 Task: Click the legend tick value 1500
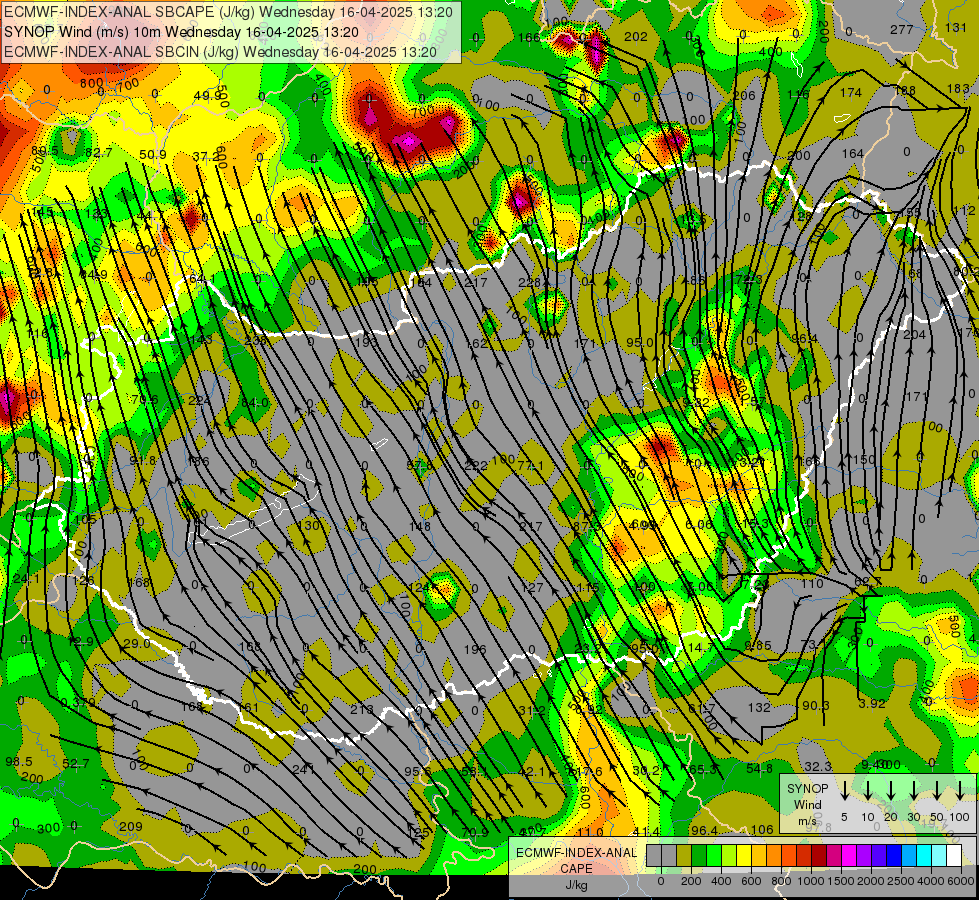pyautogui.click(x=841, y=881)
